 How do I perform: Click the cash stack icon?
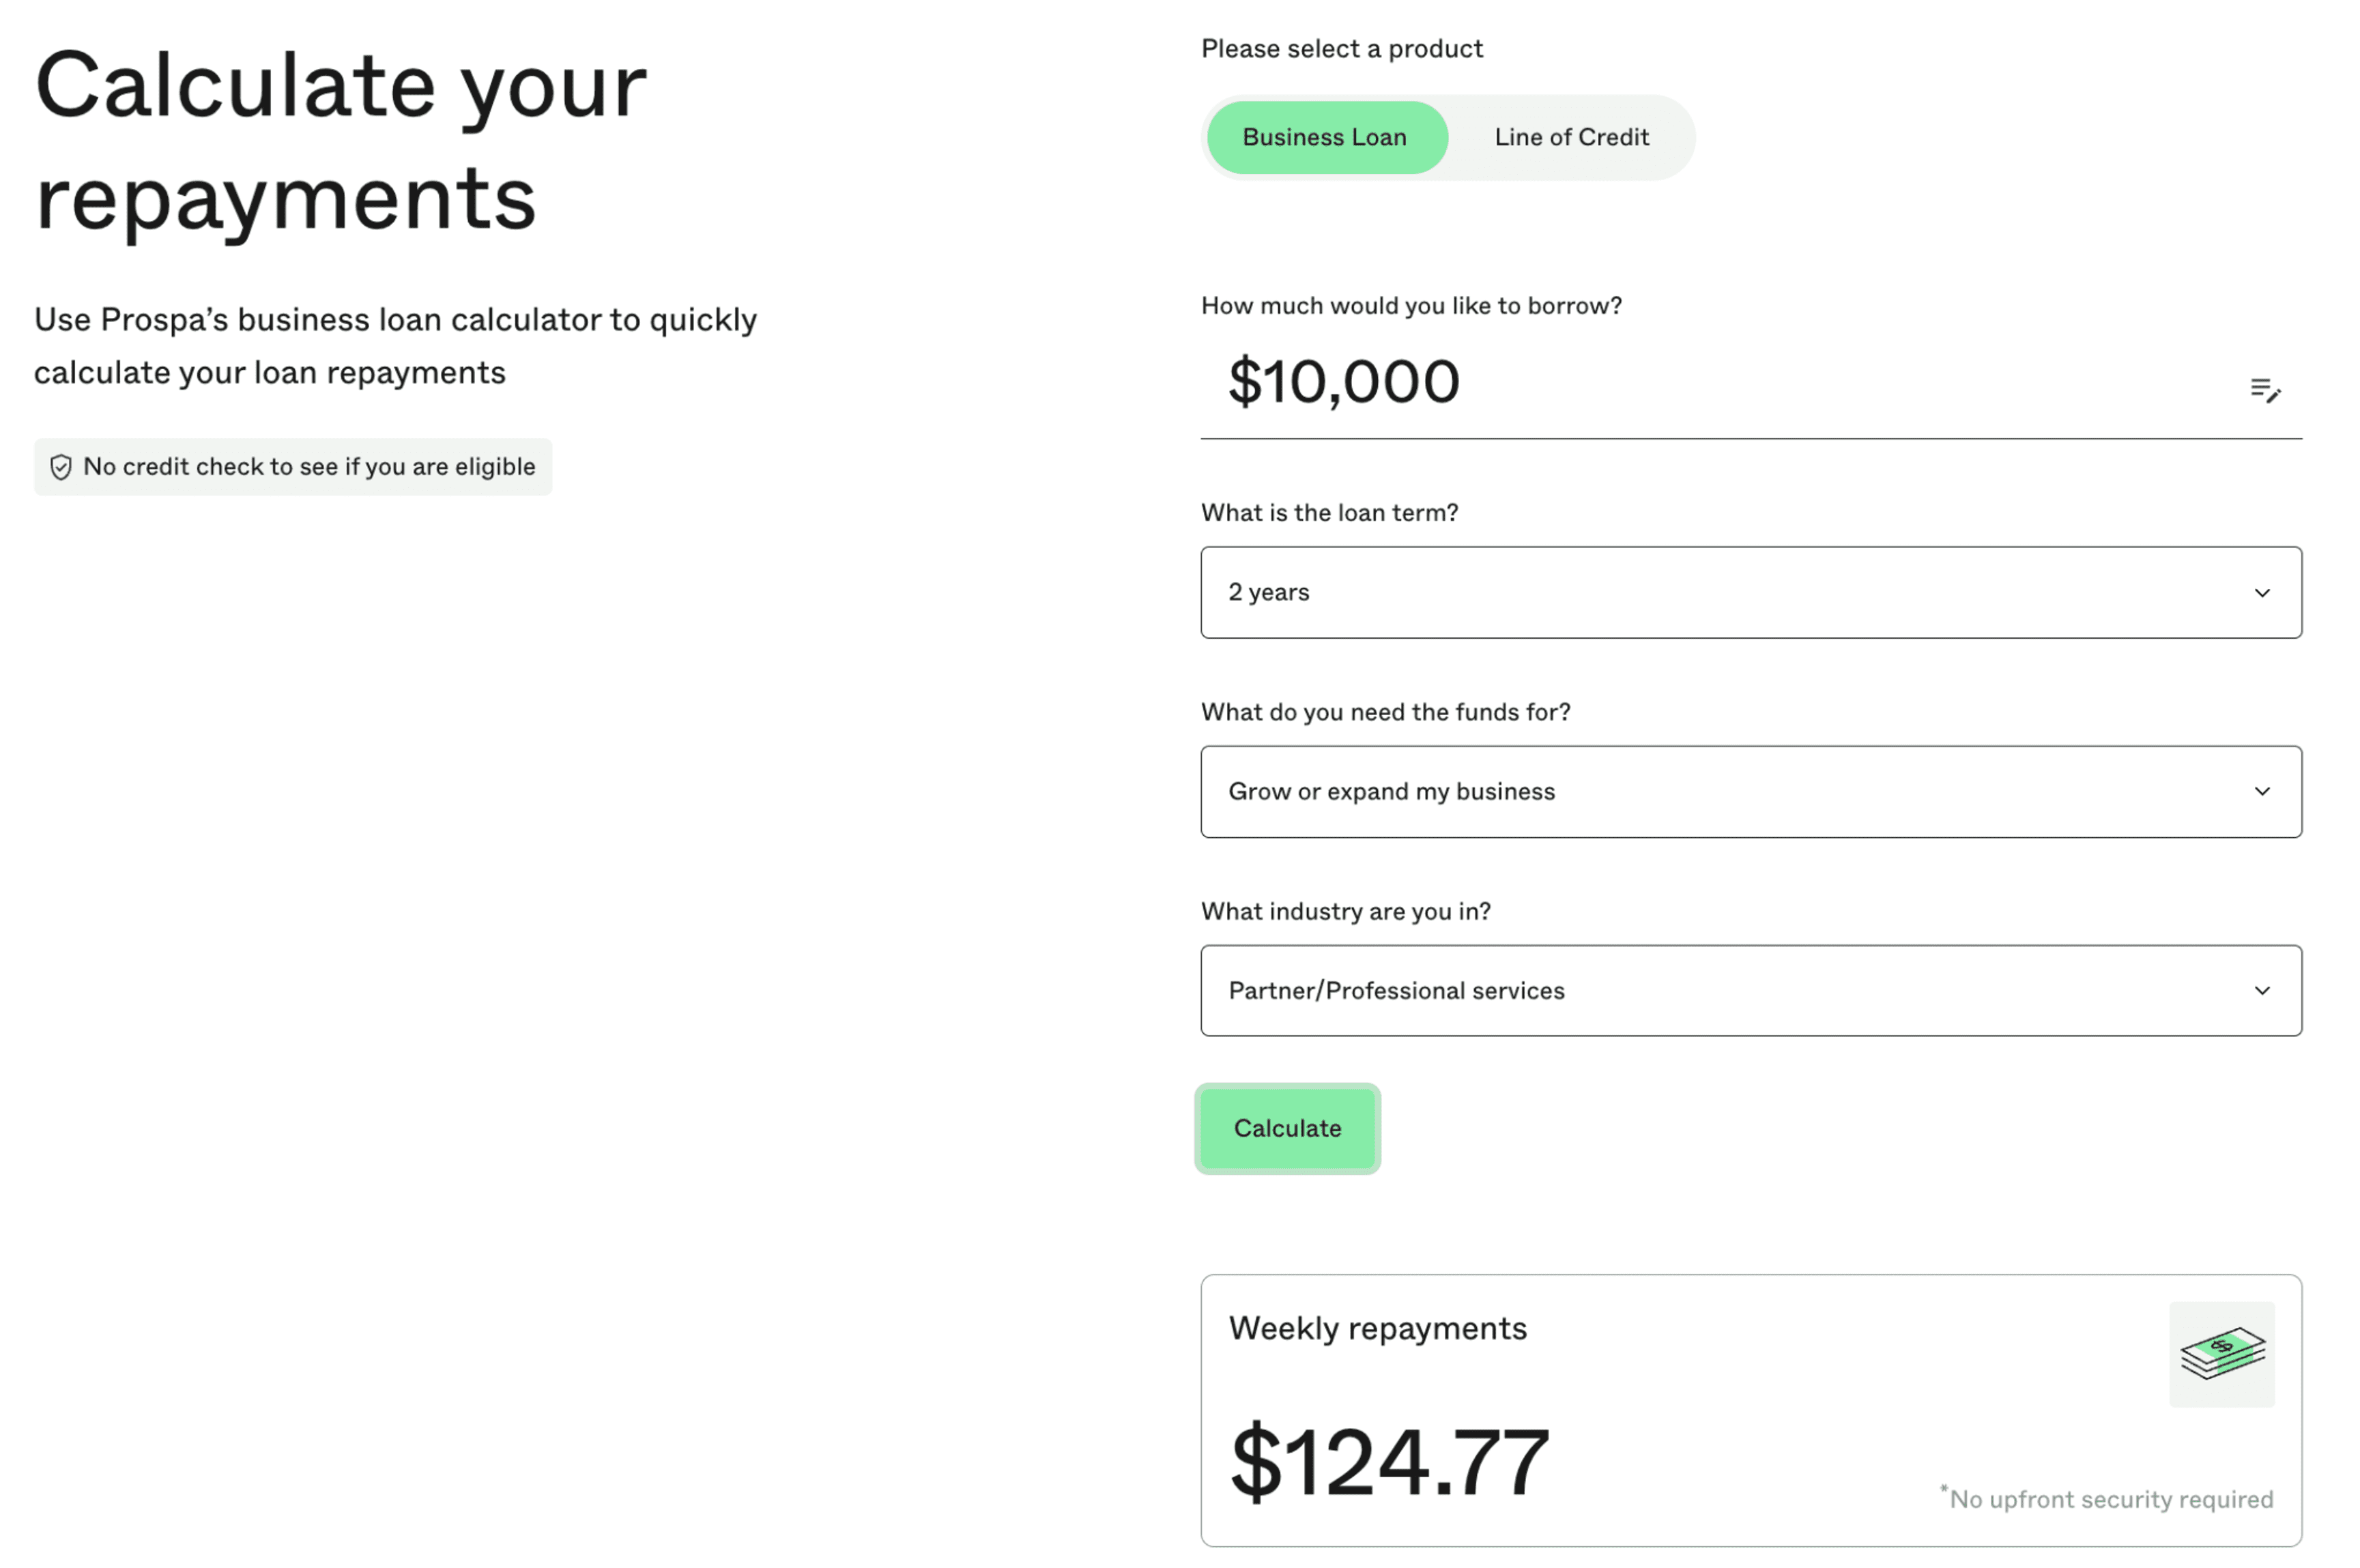2222,1354
